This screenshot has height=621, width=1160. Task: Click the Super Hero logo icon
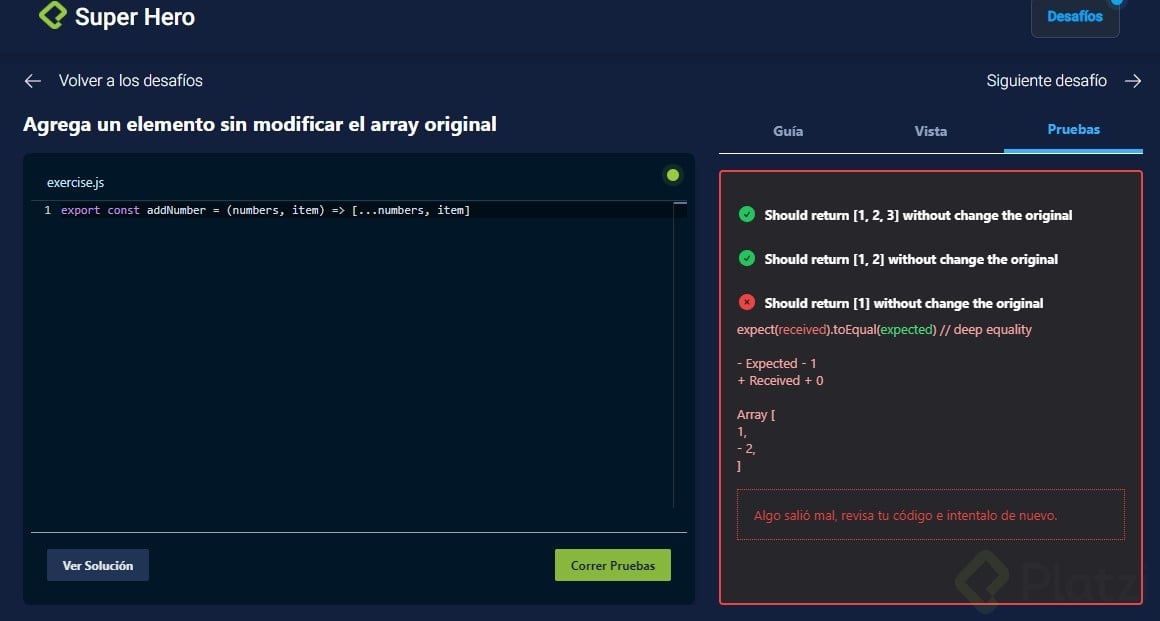tap(52, 16)
